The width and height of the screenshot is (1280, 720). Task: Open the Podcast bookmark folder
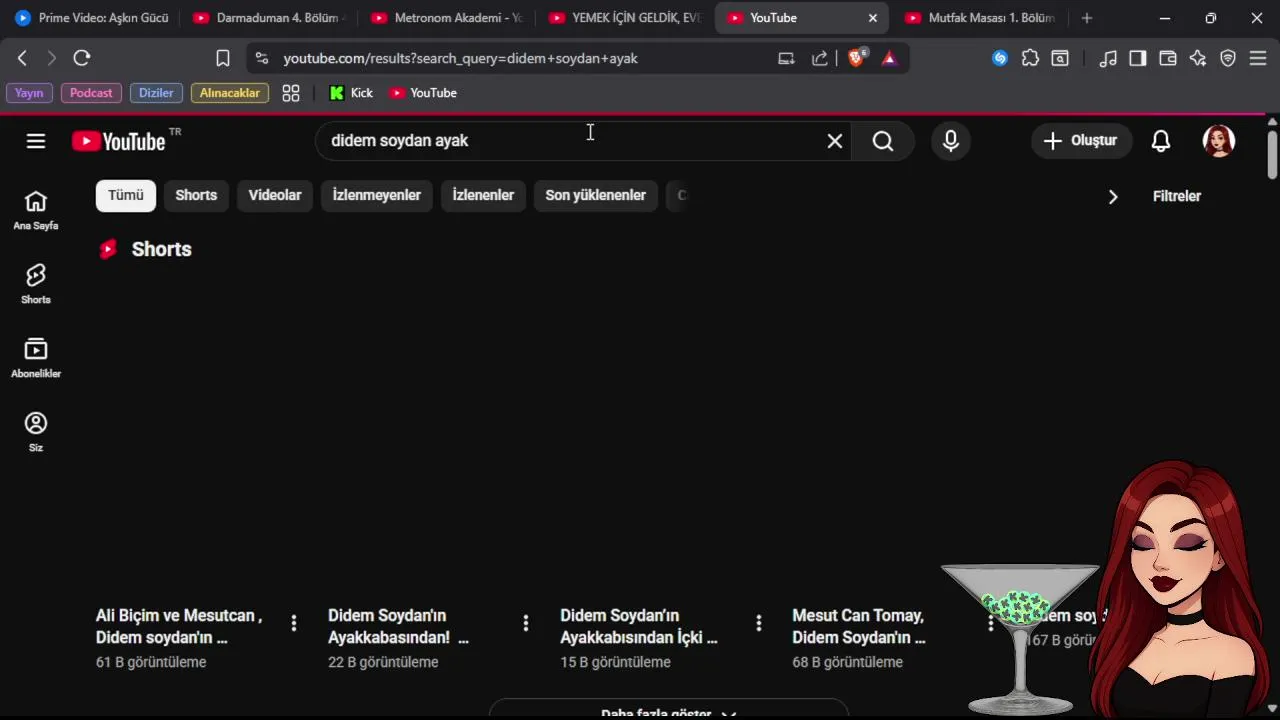pyautogui.click(x=91, y=93)
